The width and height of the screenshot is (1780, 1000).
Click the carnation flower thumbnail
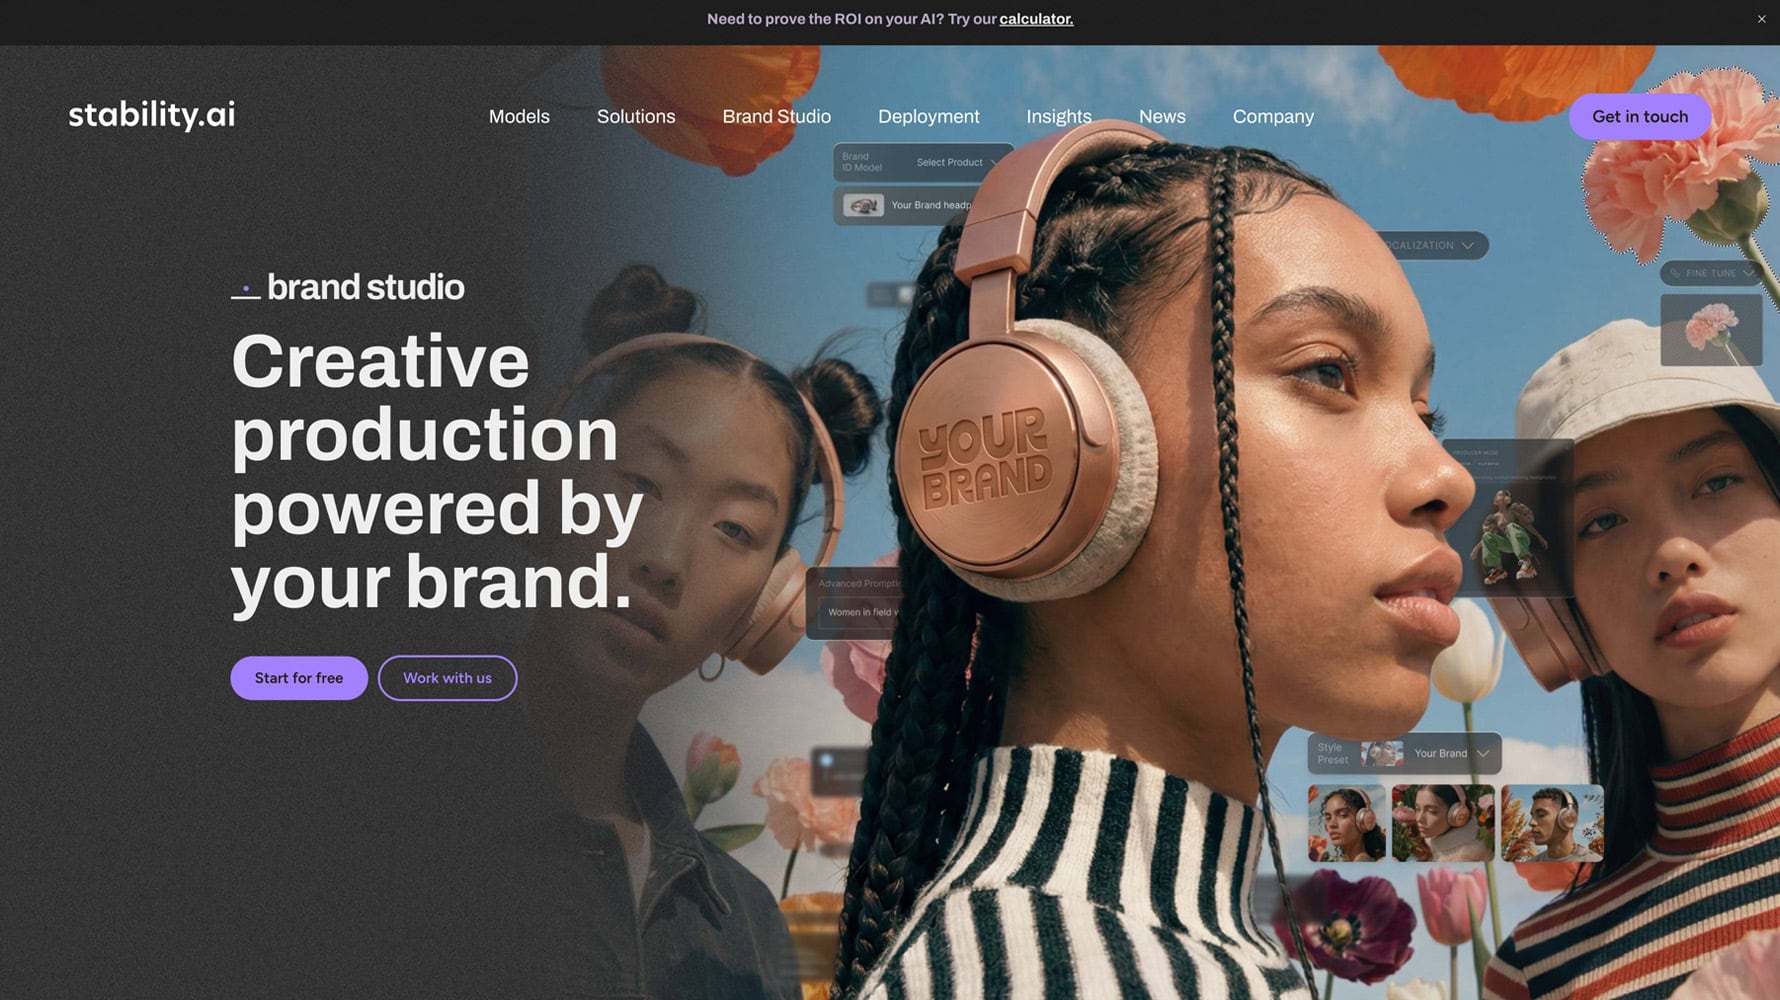coord(1711,330)
